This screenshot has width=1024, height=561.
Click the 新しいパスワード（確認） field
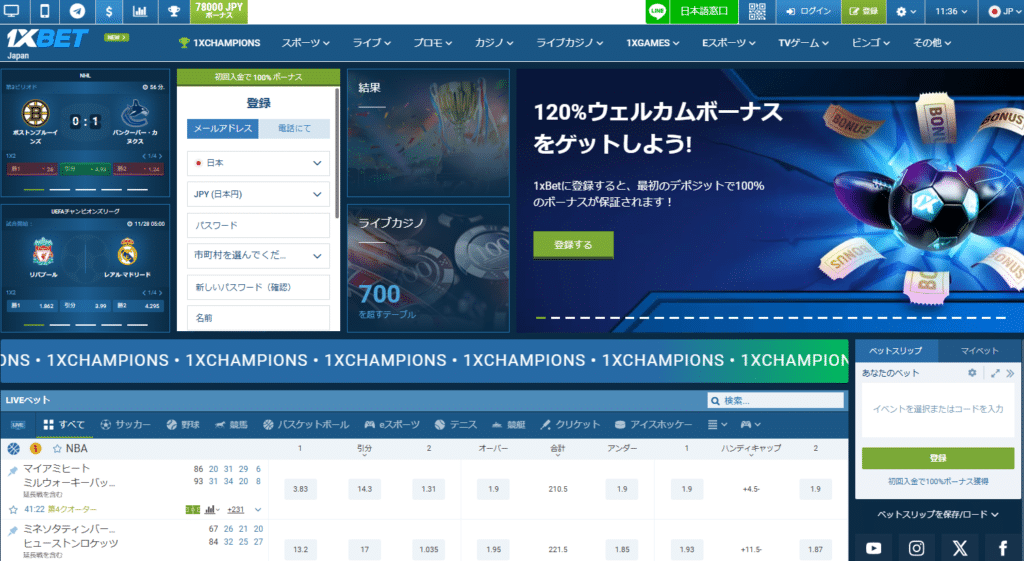pos(258,287)
